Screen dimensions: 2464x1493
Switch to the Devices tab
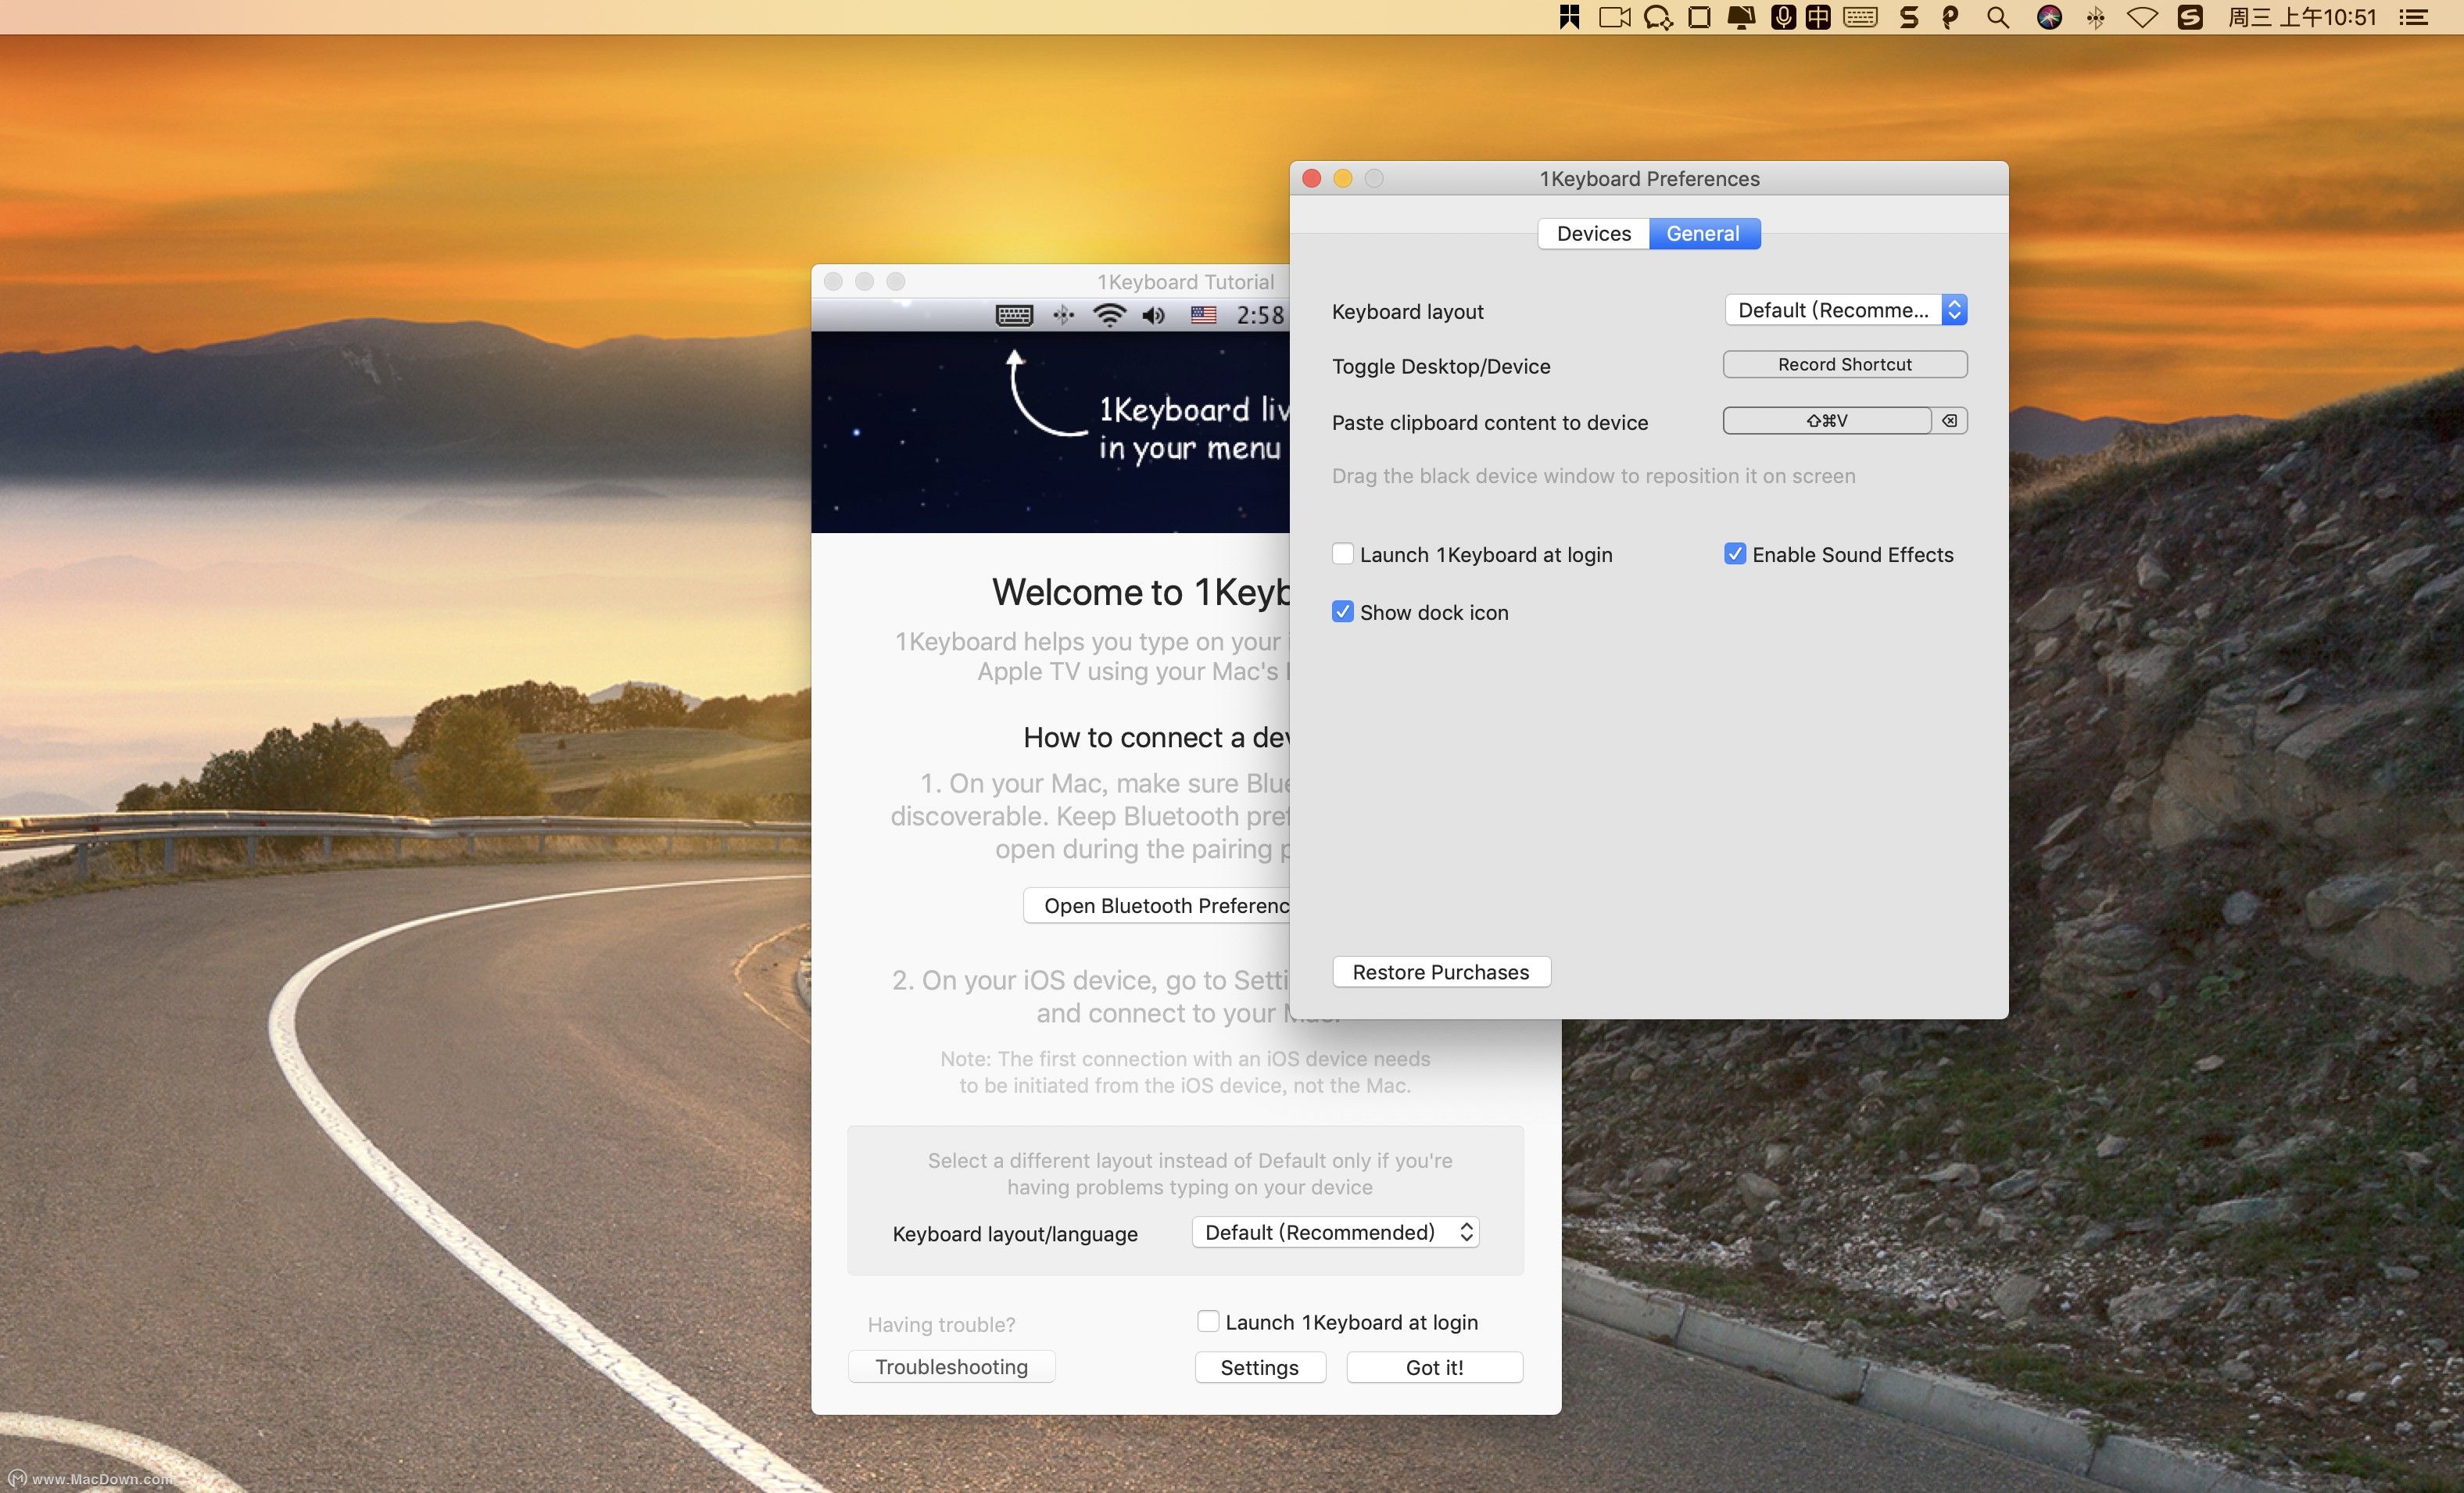pyautogui.click(x=1594, y=233)
